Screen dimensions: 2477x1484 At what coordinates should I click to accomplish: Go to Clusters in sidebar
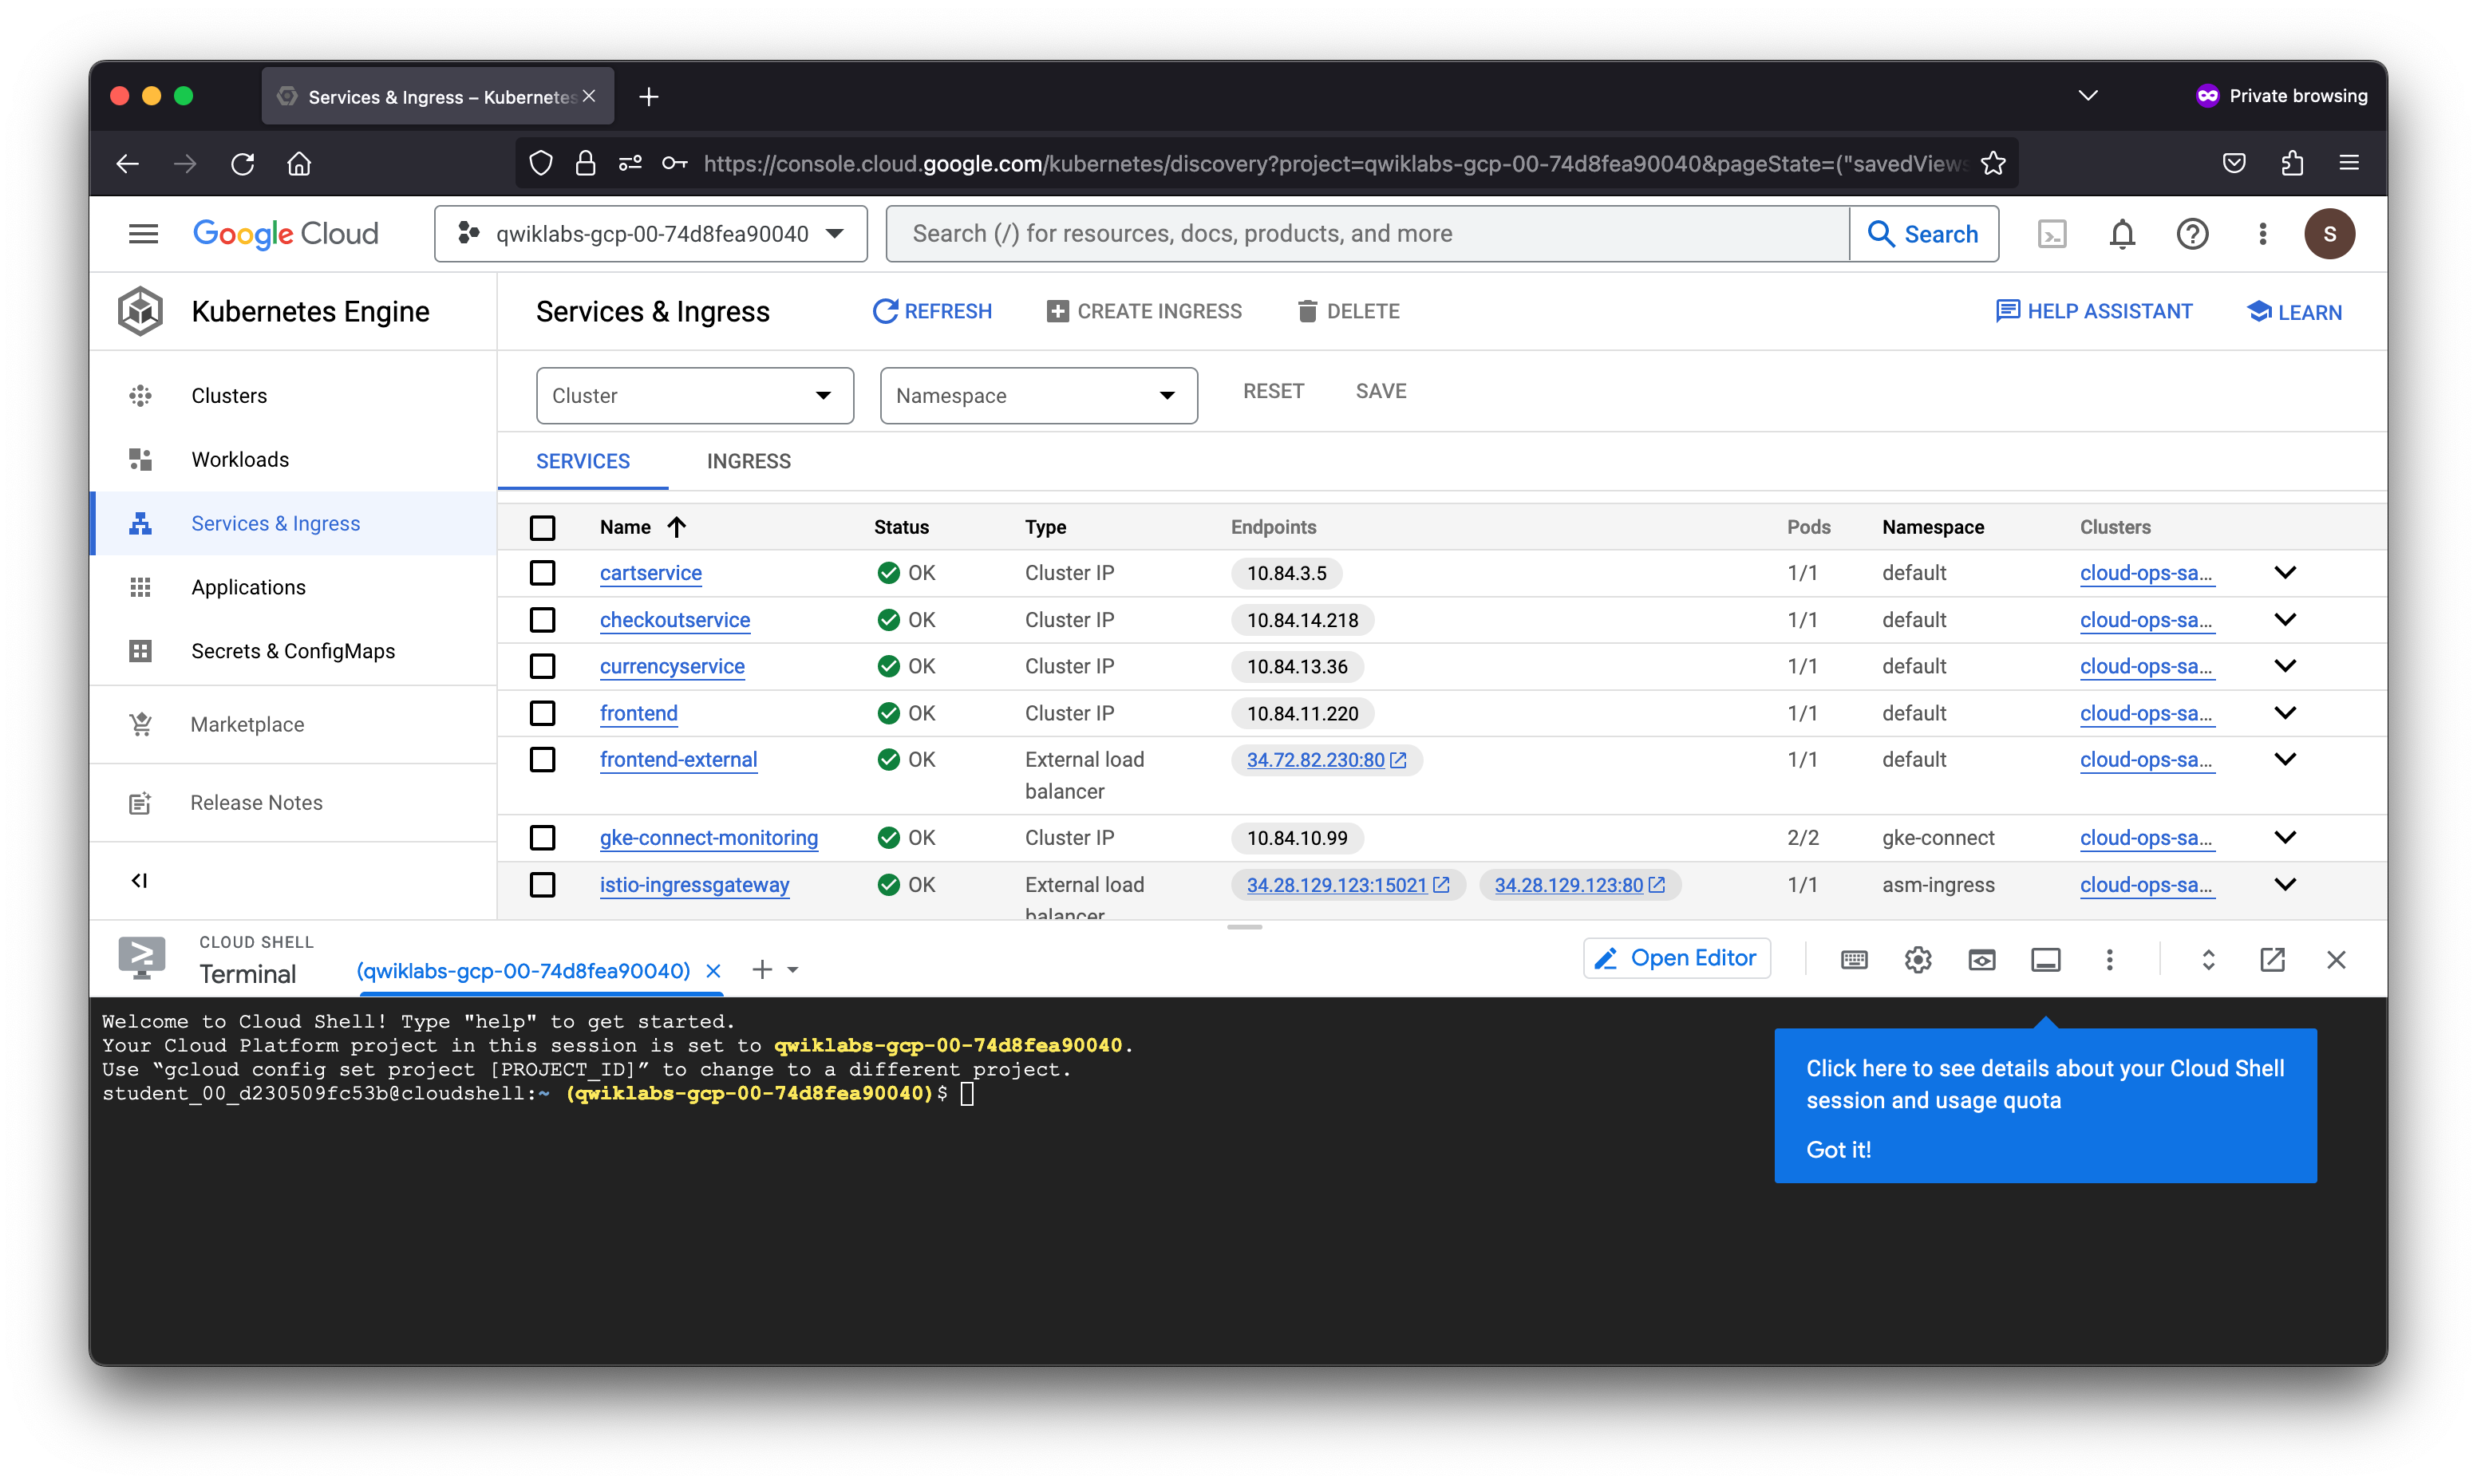coord(293,396)
